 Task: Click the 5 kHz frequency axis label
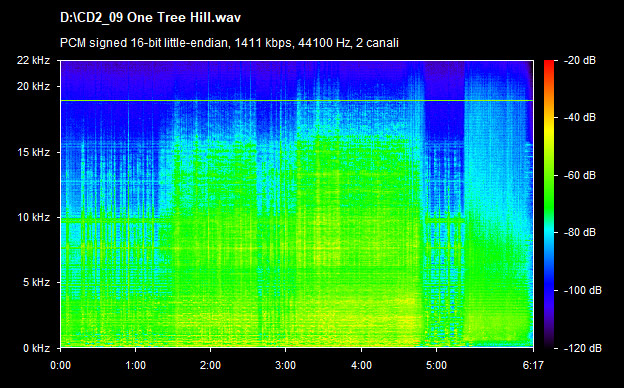pyautogui.click(x=36, y=283)
